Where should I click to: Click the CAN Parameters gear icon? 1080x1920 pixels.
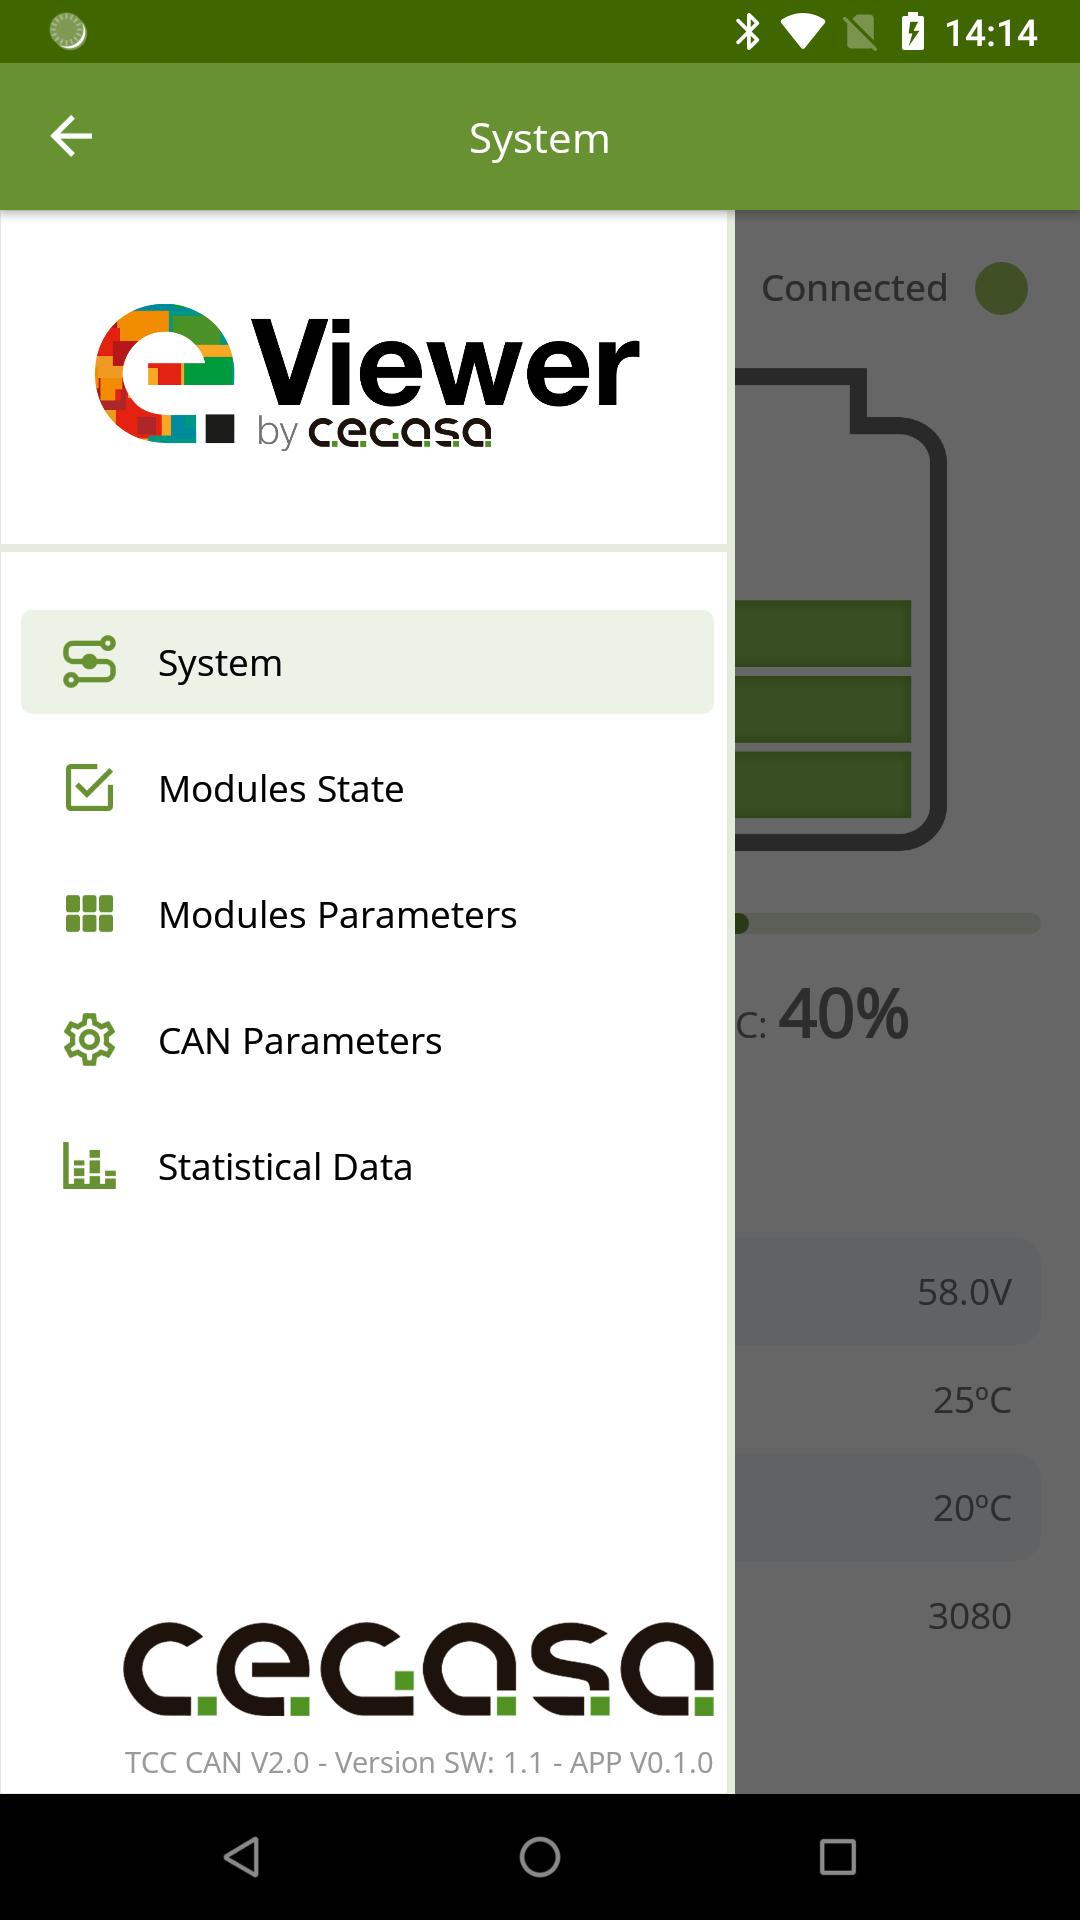tap(90, 1040)
